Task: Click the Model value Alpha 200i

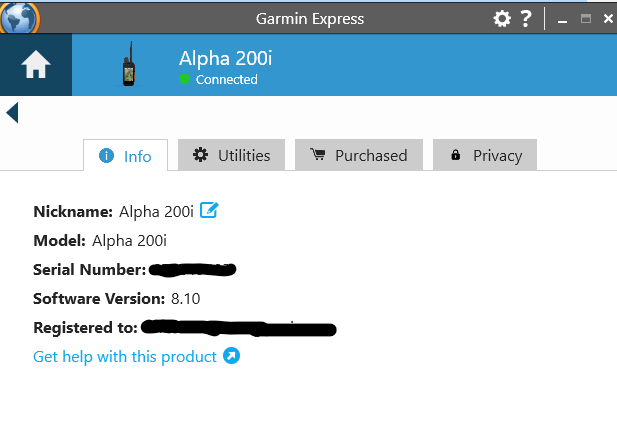Action: coord(129,240)
